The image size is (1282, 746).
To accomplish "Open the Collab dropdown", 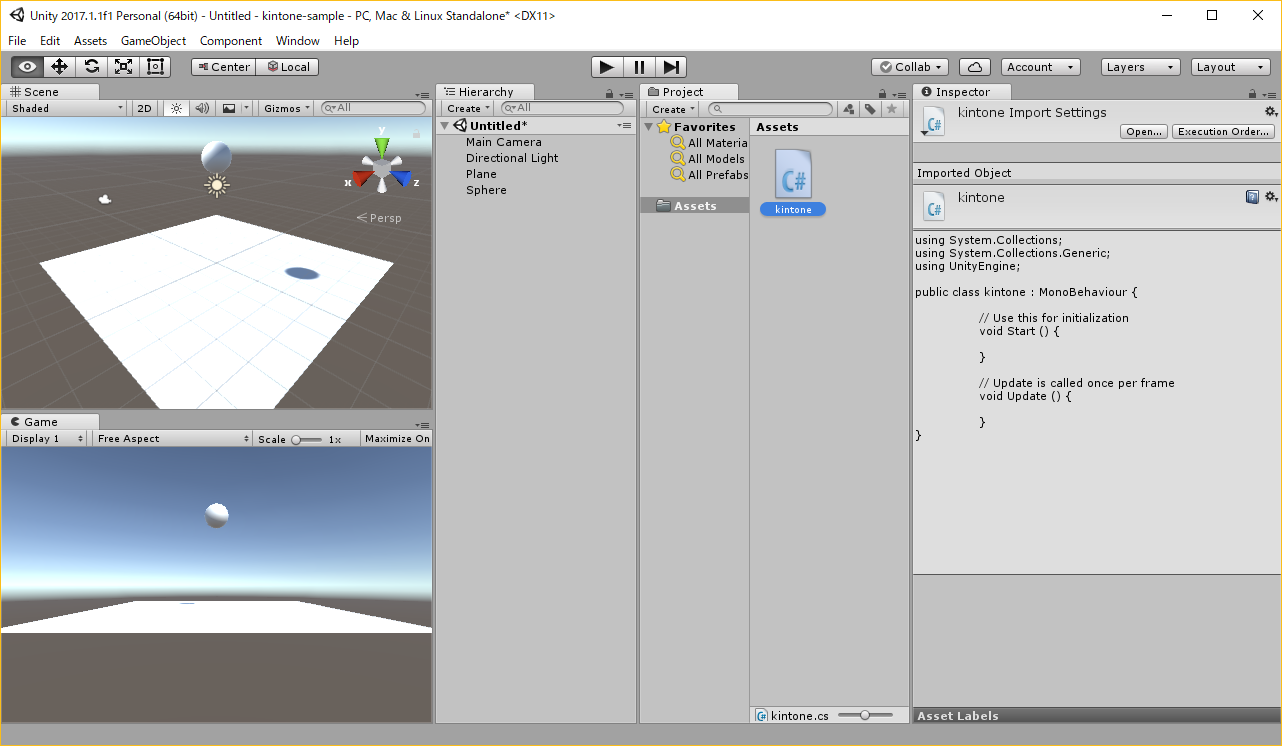I will tap(910, 67).
